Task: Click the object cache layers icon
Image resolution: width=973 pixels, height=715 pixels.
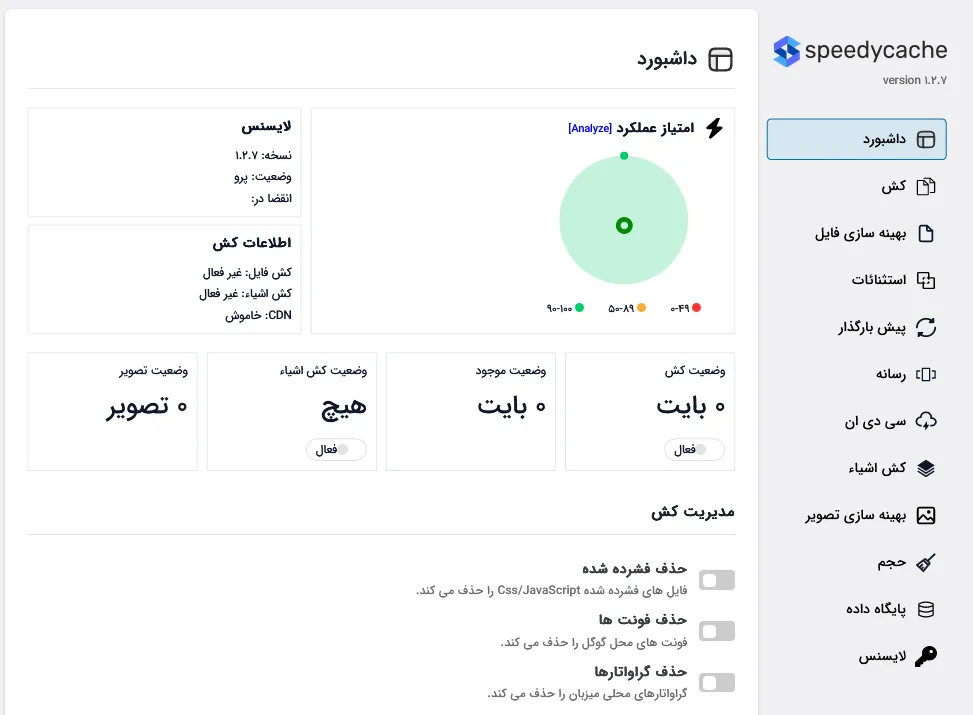Action: pos(926,468)
